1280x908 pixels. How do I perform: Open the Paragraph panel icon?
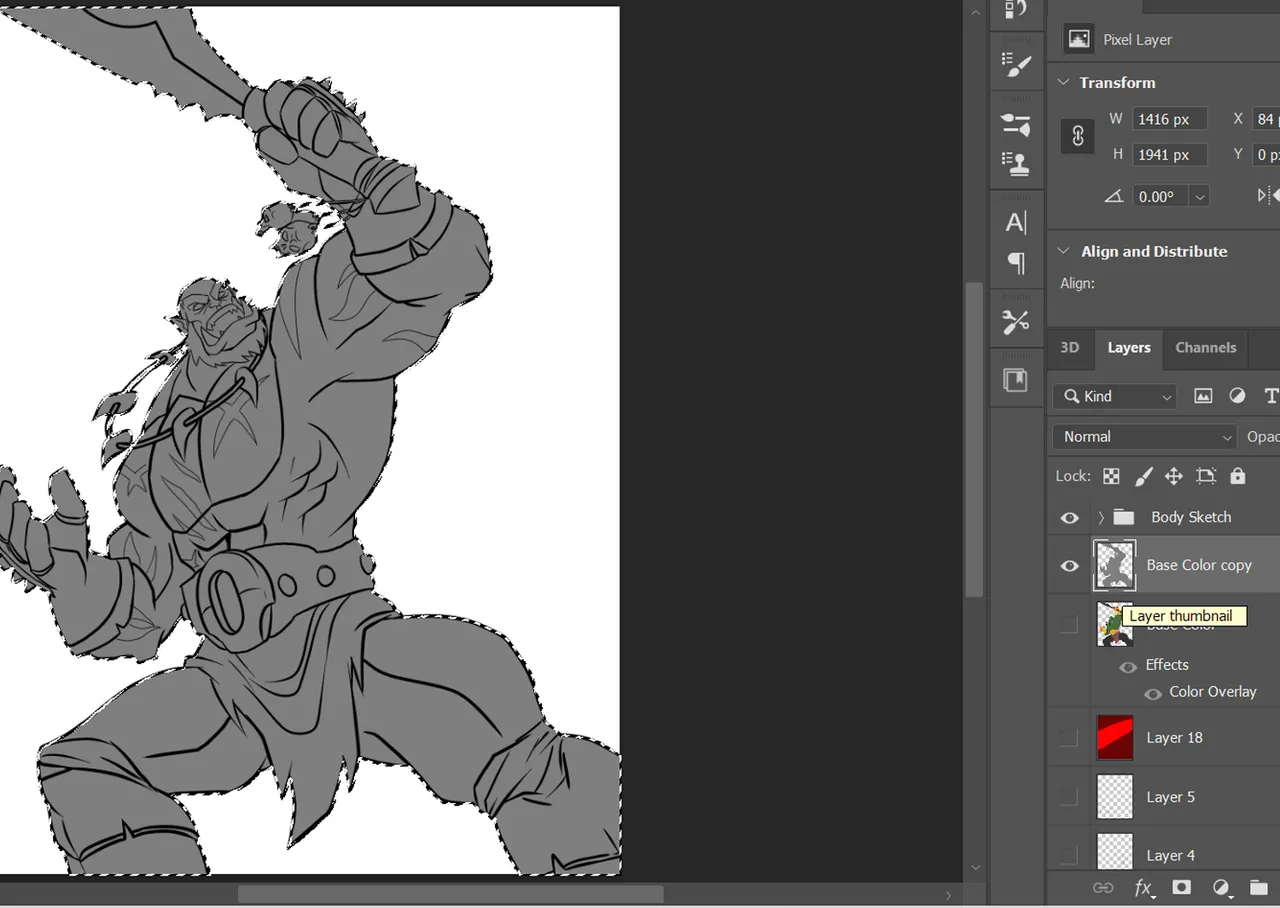1016,263
